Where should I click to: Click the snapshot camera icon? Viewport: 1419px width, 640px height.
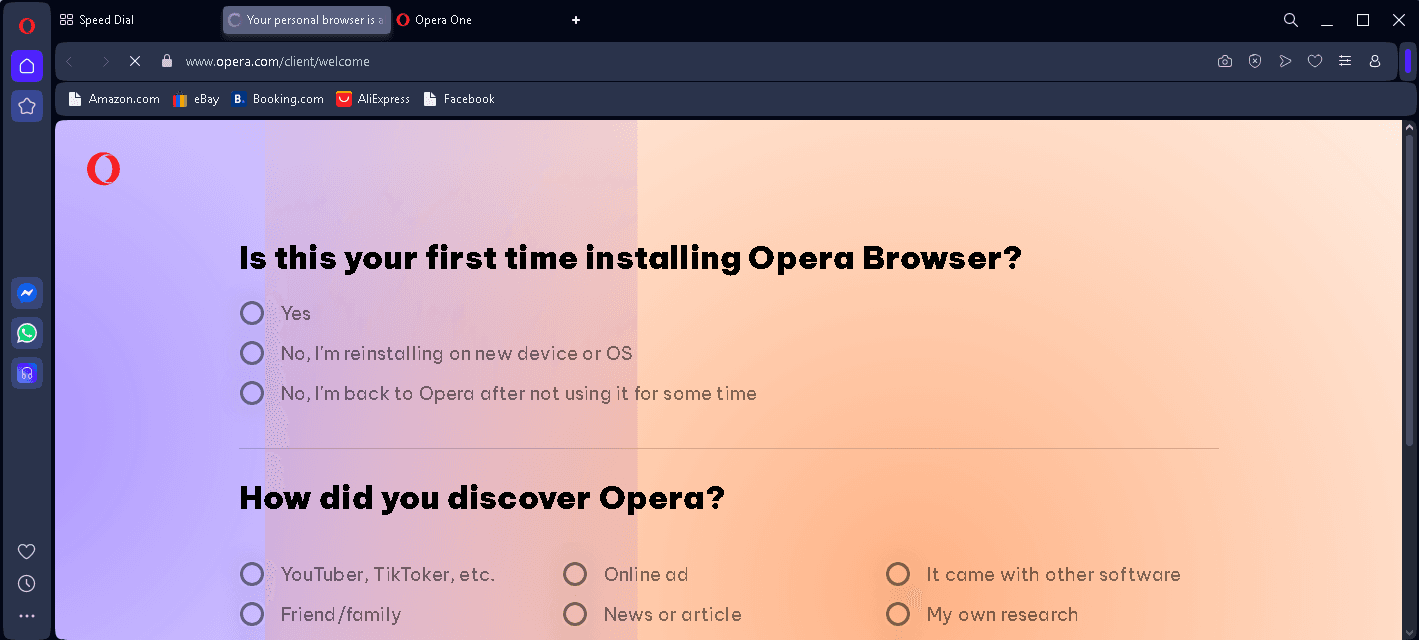click(1225, 61)
